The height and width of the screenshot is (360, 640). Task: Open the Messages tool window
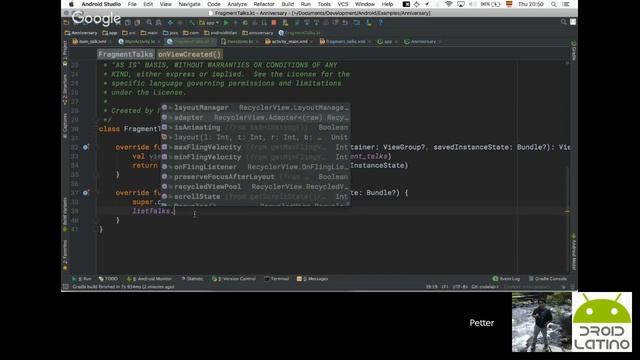pos(313,279)
